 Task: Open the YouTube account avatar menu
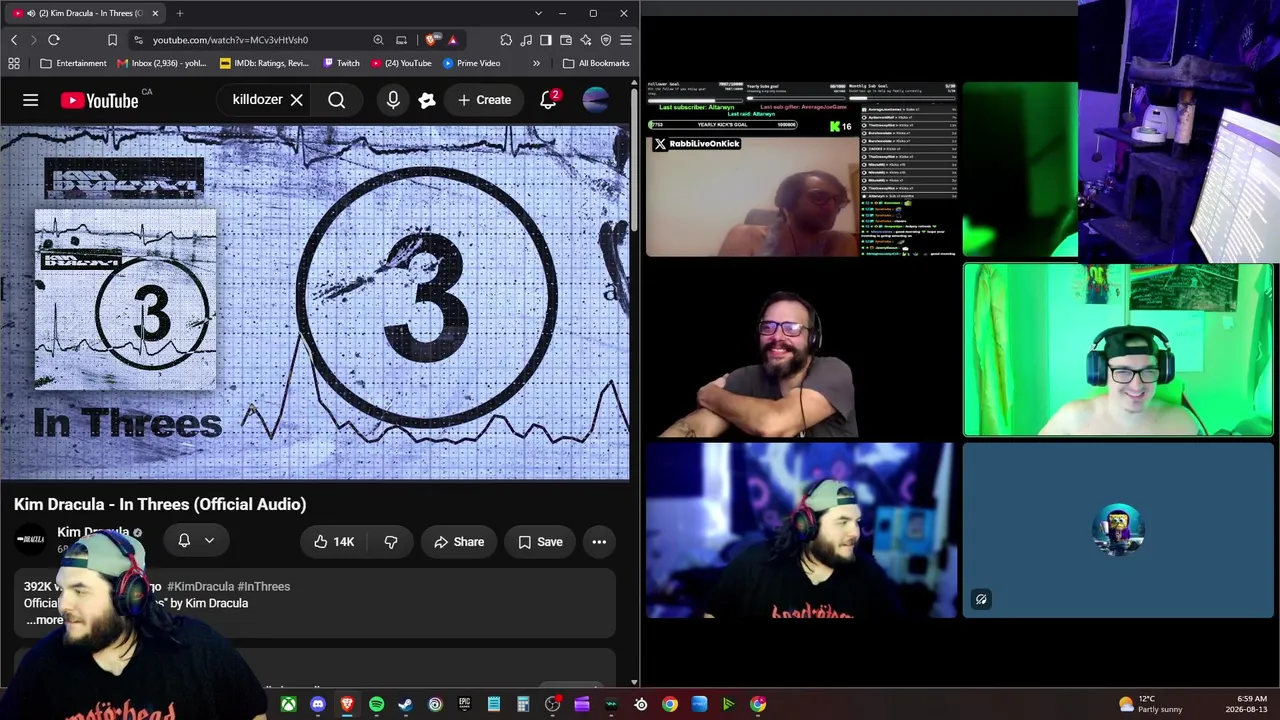596,100
